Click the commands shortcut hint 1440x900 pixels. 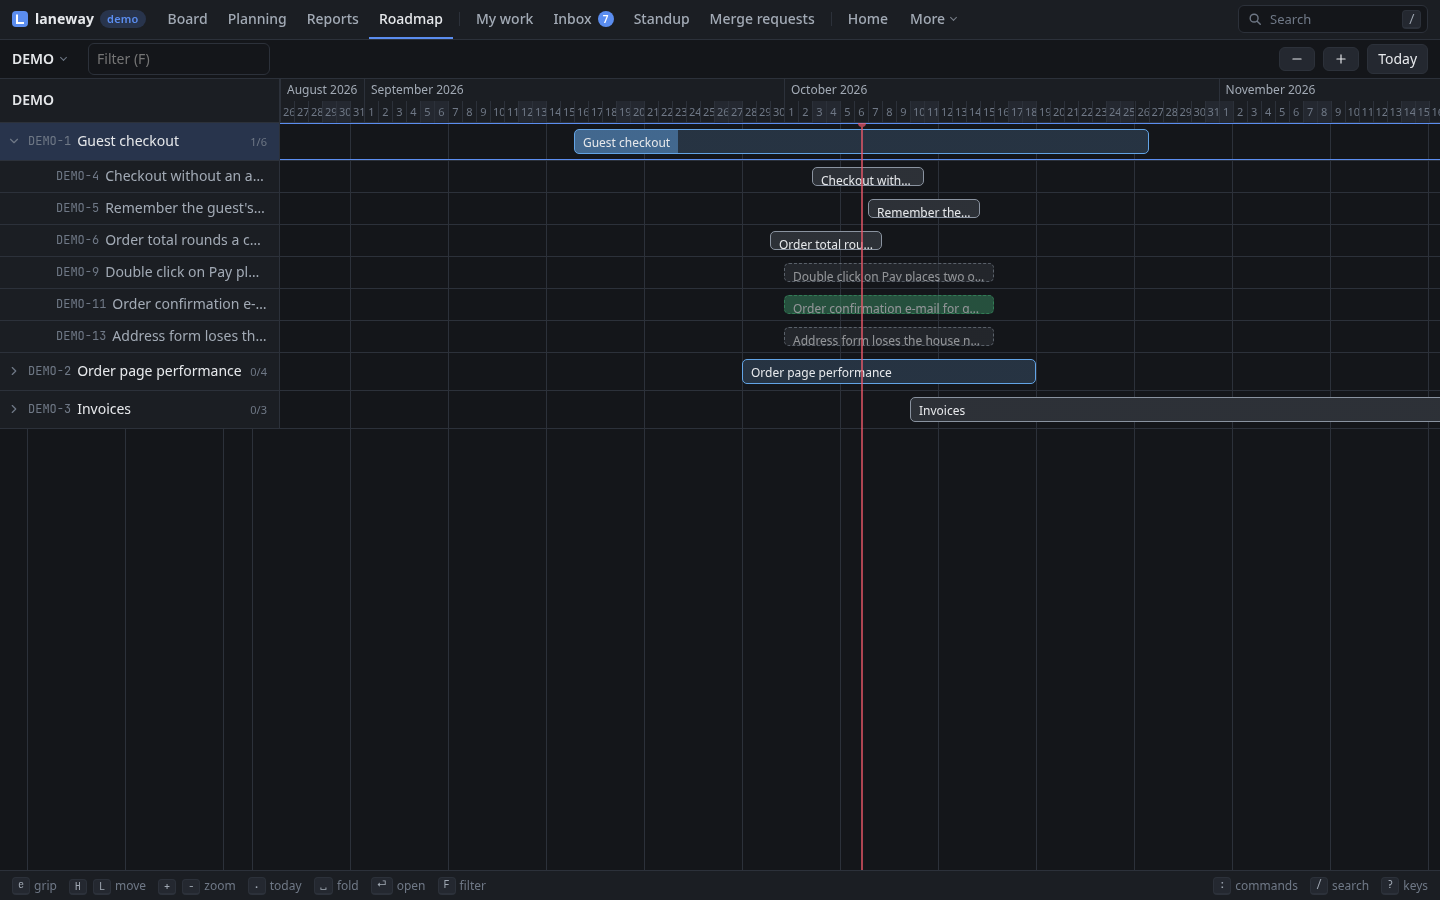click(1256, 885)
